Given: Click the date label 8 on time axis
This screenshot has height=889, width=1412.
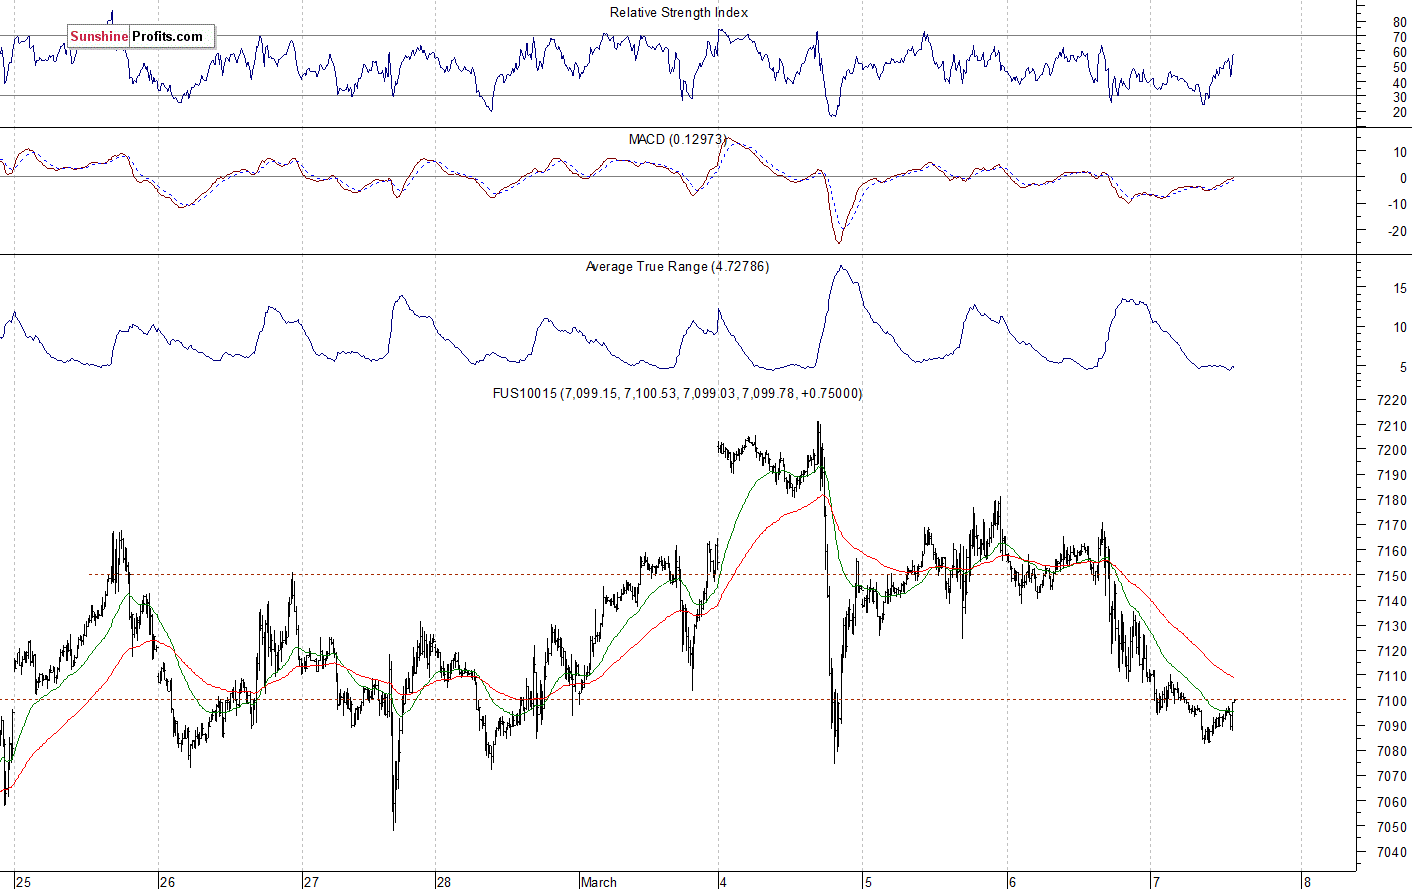Looking at the screenshot, I should (x=1306, y=881).
